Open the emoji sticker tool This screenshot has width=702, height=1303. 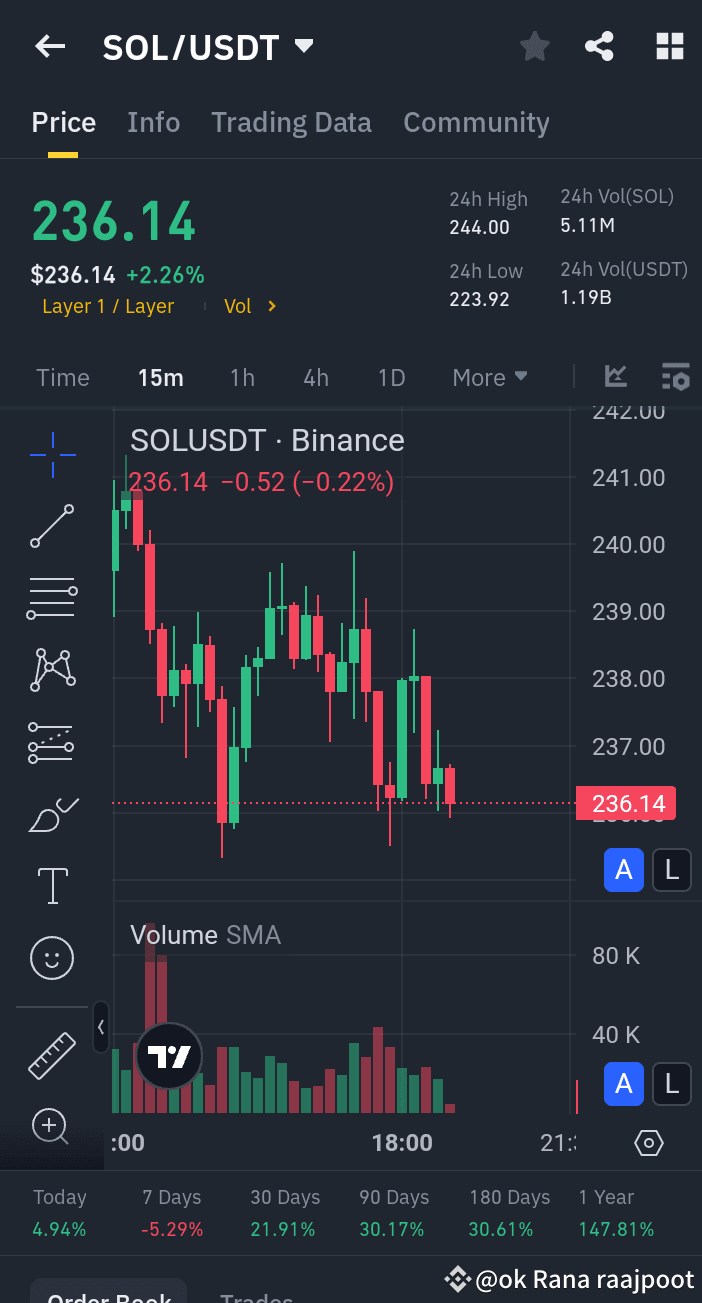(52, 958)
